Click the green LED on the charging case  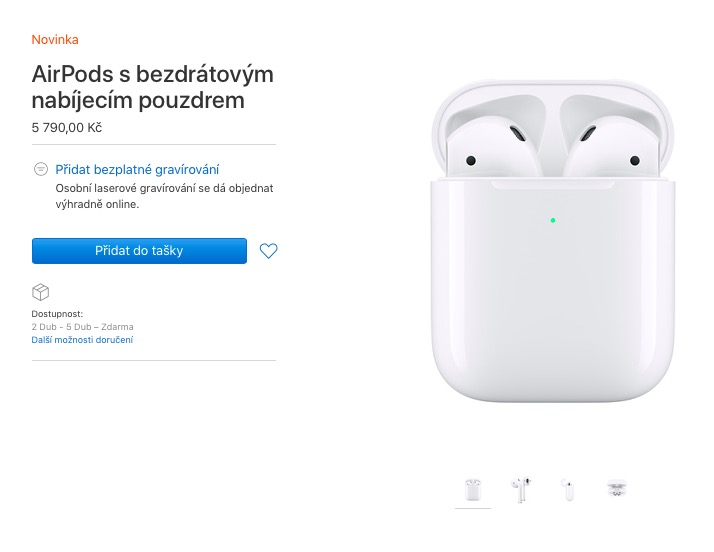tap(553, 220)
